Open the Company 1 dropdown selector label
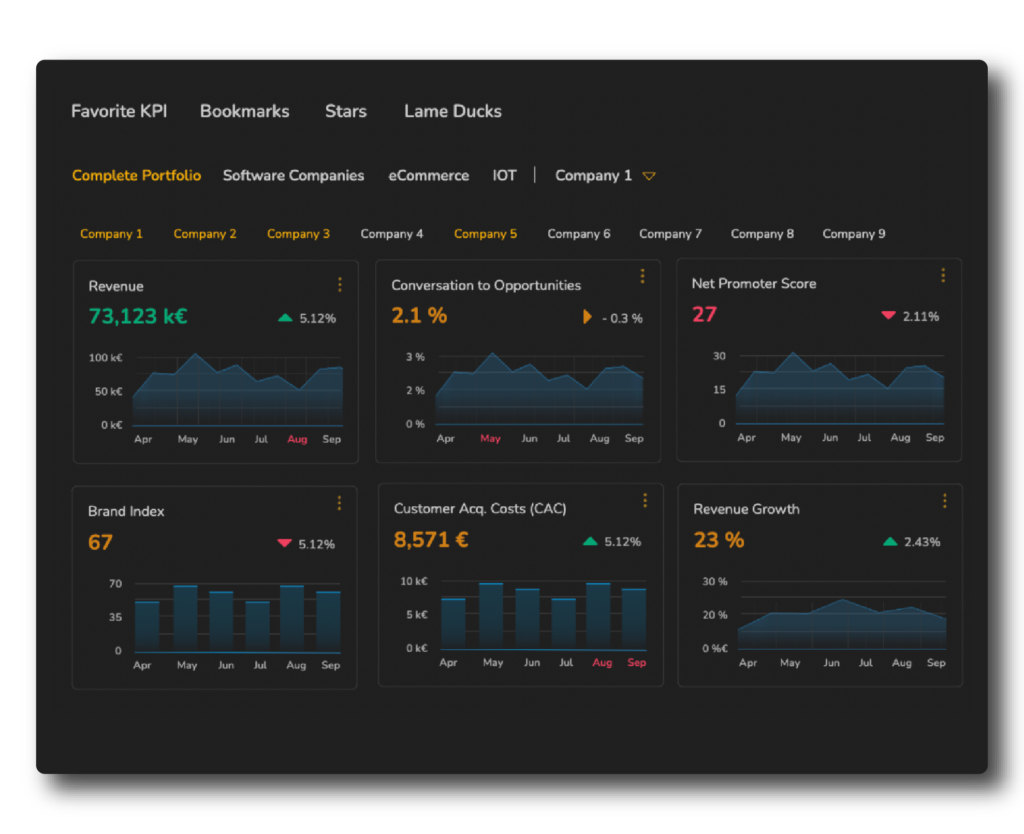Image resolution: width=1024 pixels, height=834 pixels. 593,175
